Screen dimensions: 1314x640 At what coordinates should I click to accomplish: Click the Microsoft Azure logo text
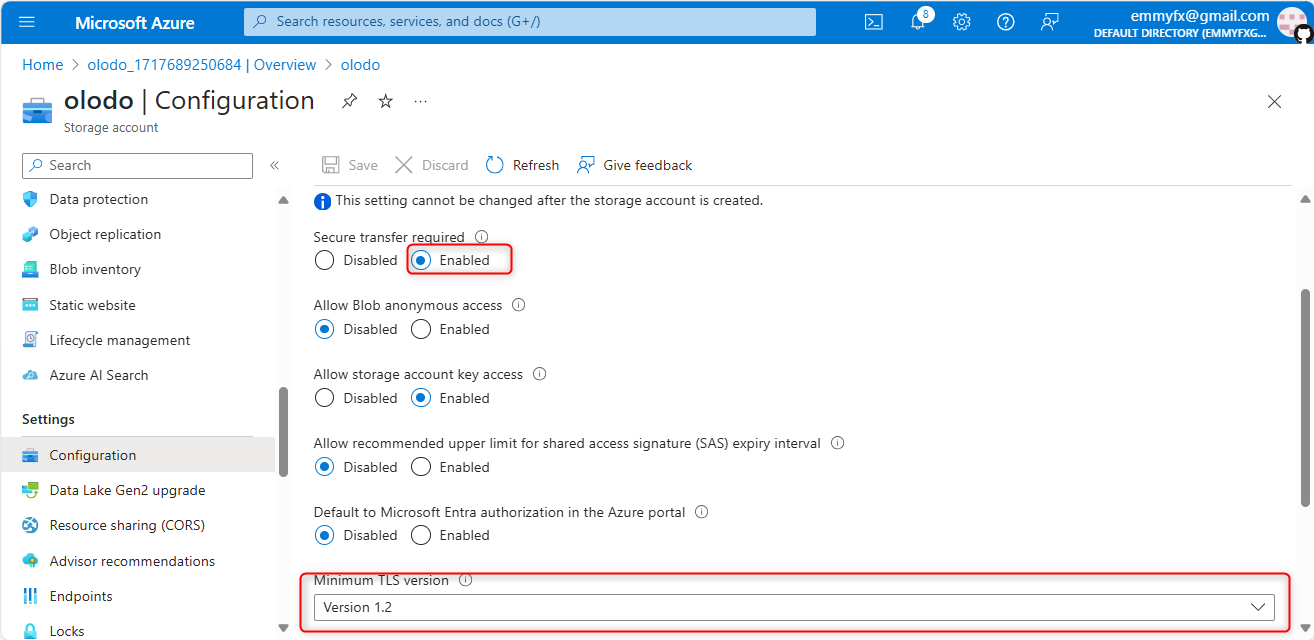pos(135,22)
